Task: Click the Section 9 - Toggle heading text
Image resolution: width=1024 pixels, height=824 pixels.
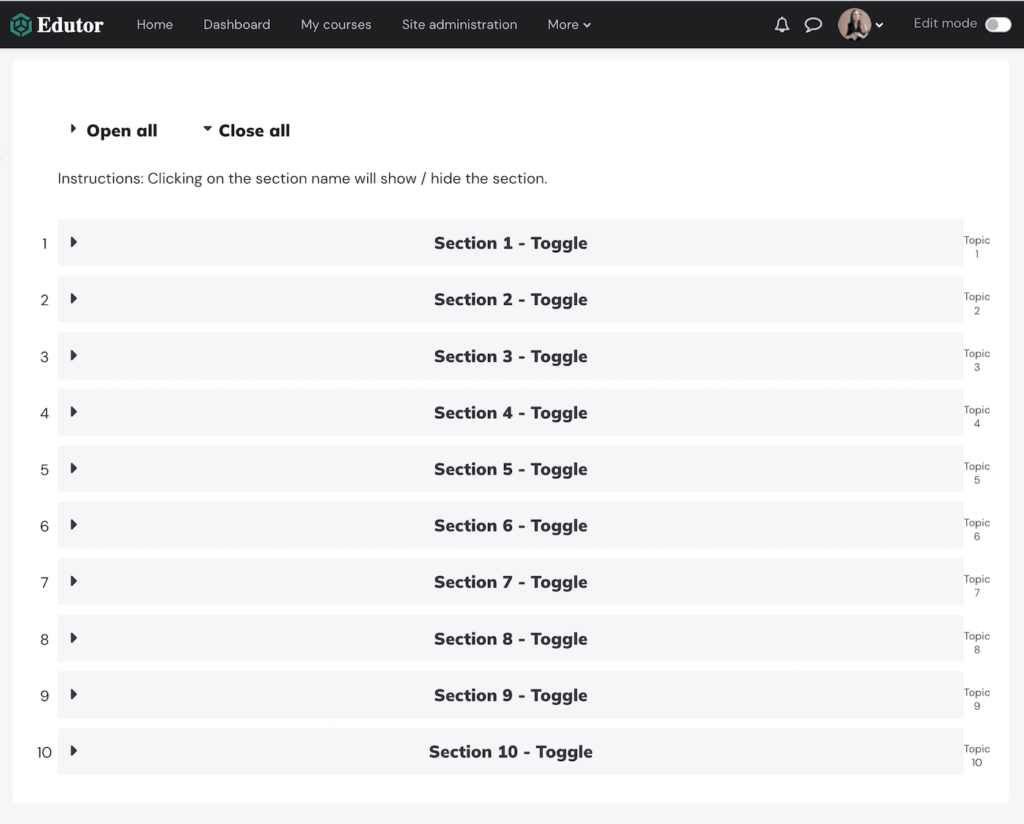Action: point(510,695)
